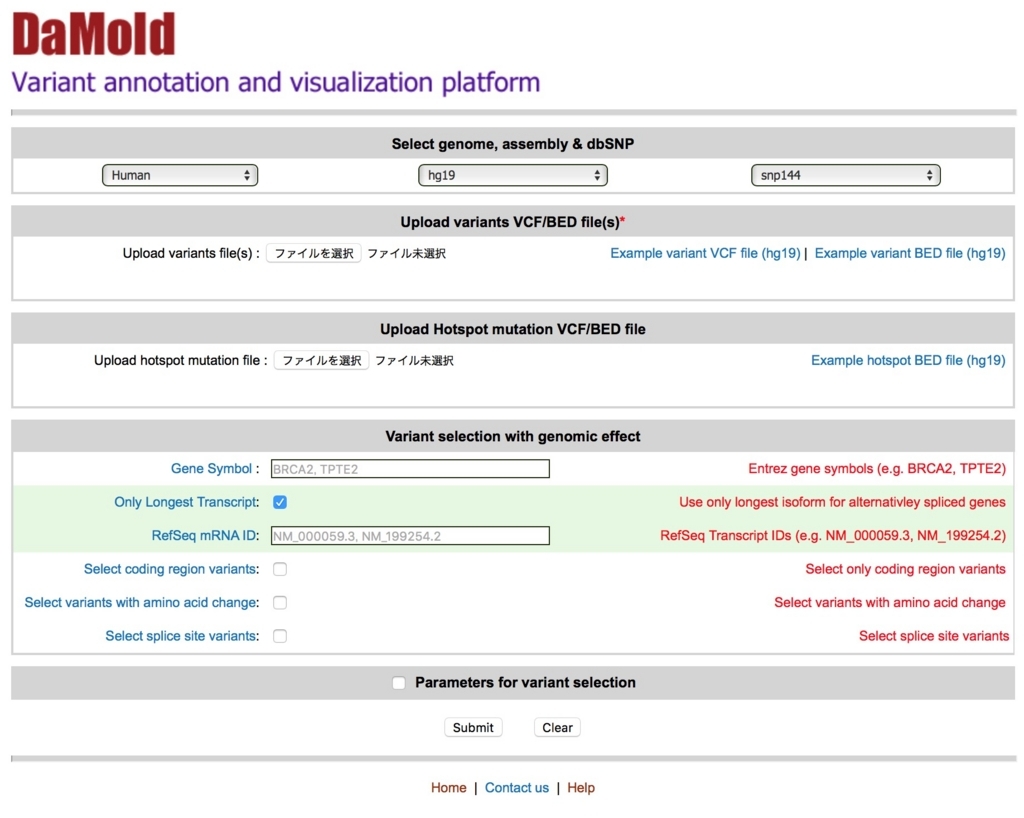Screen dimensions: 1024x818
Task: Choose variants file upload button
Action: coord(313,253)
